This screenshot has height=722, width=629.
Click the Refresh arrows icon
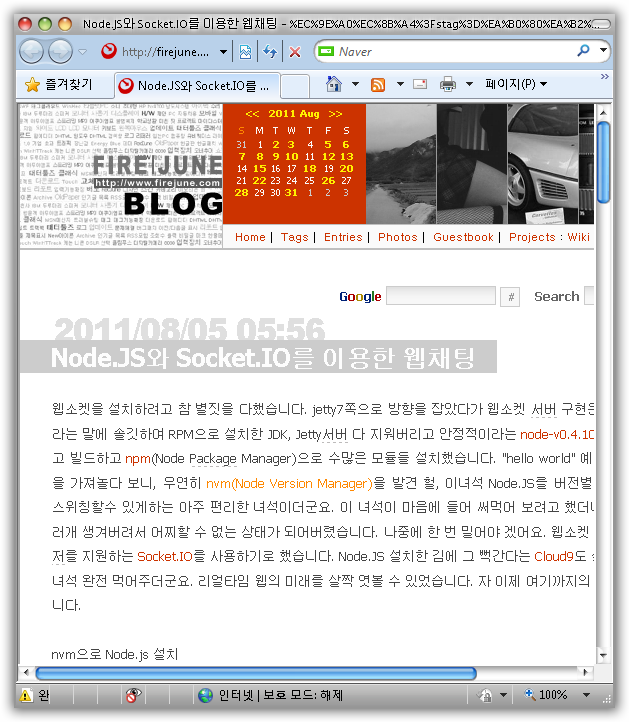(x=270, y=52)
